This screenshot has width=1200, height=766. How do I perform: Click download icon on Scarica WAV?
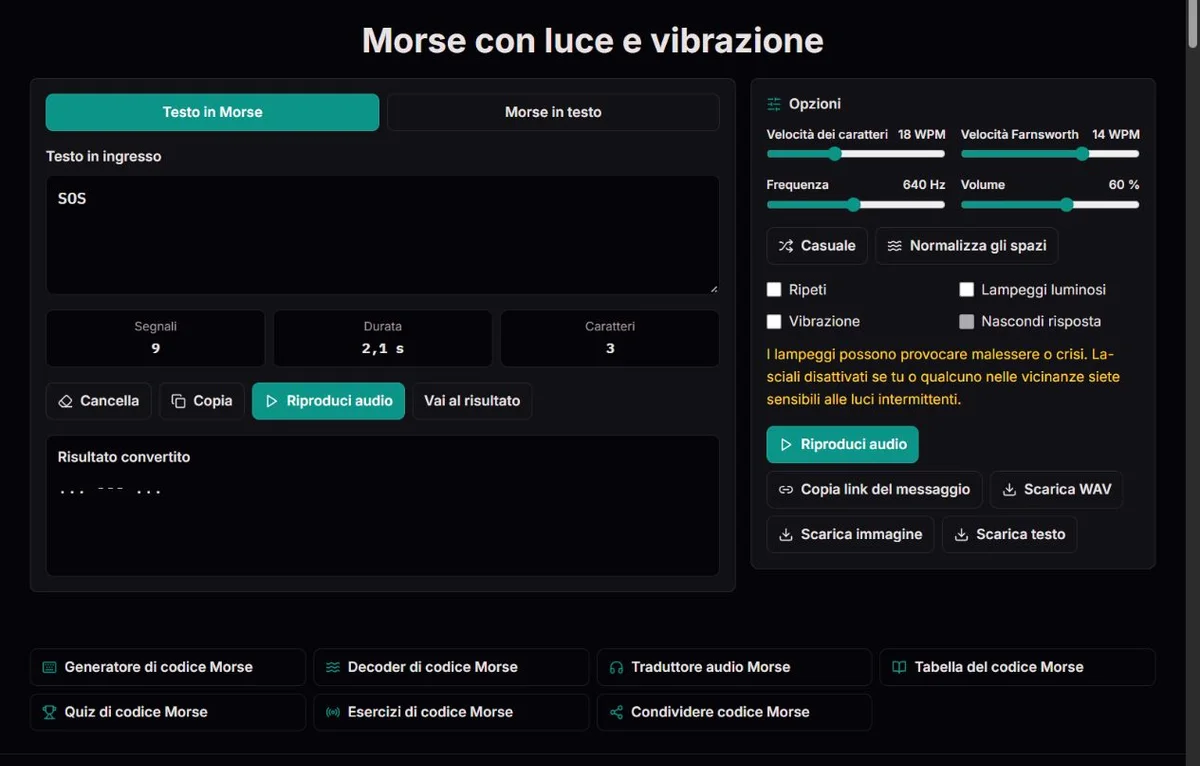coord(1010,490)
